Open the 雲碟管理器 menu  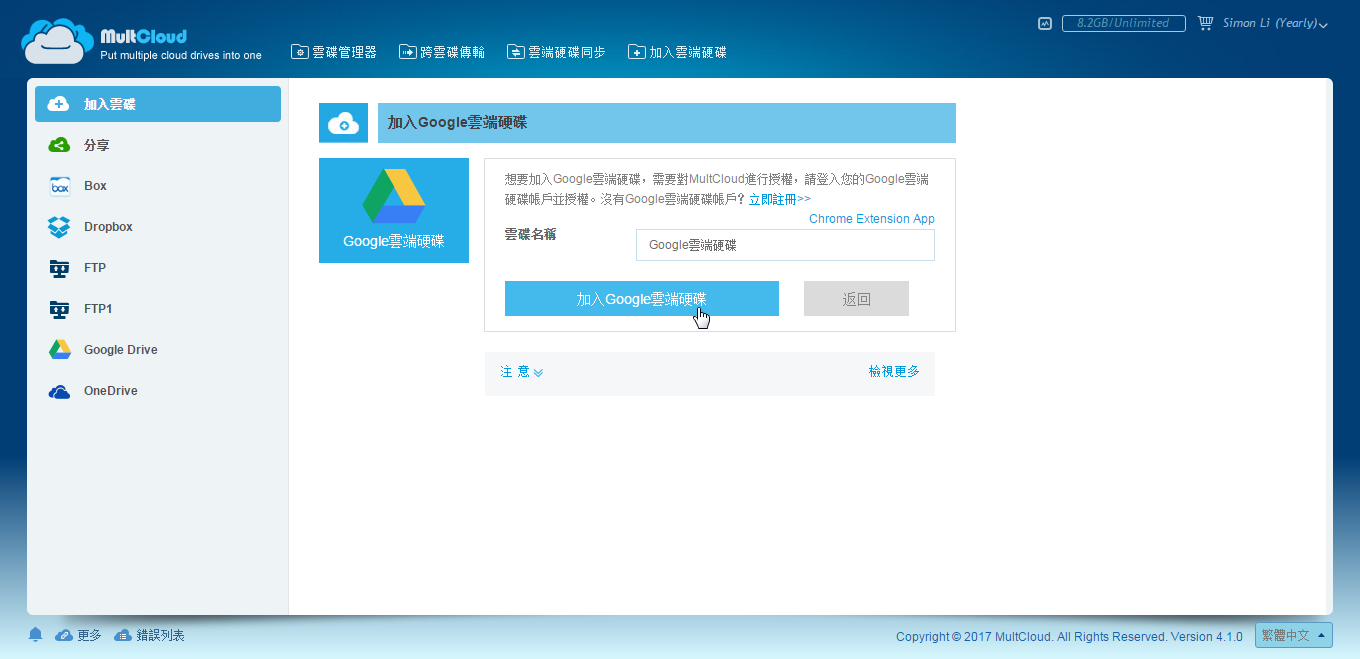pos(334,52)
